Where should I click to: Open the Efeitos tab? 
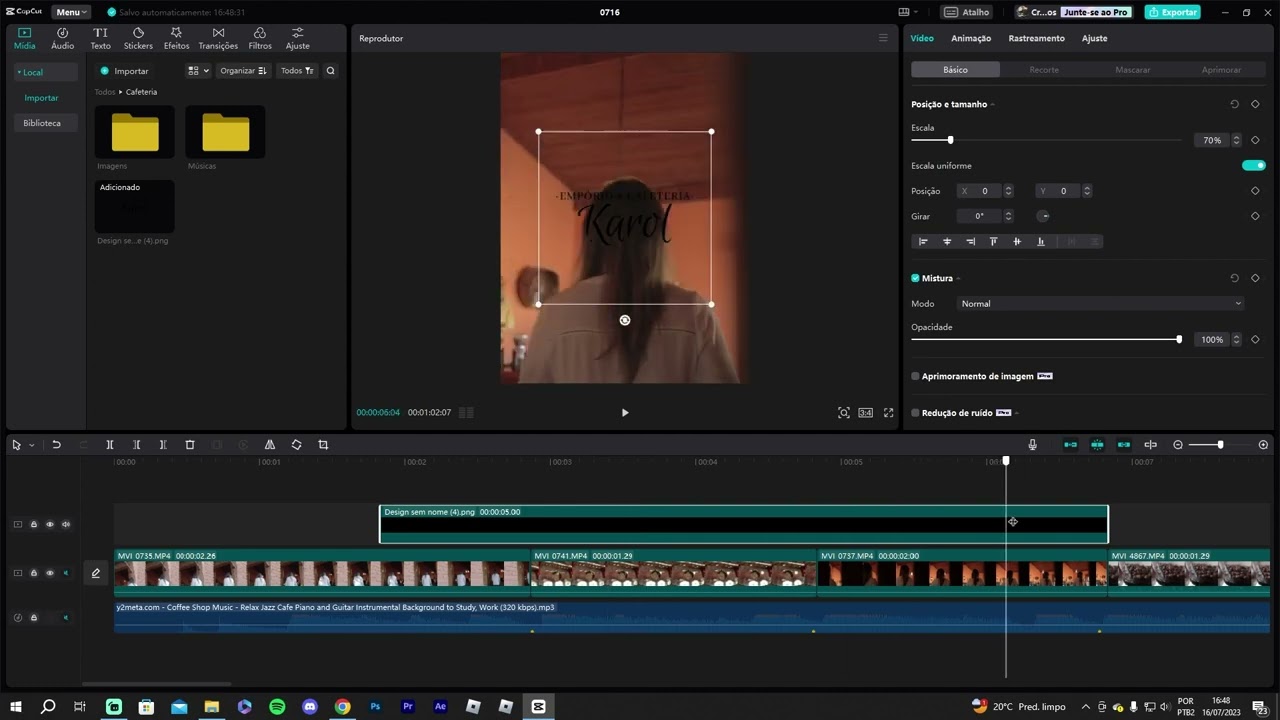[176, 39]
